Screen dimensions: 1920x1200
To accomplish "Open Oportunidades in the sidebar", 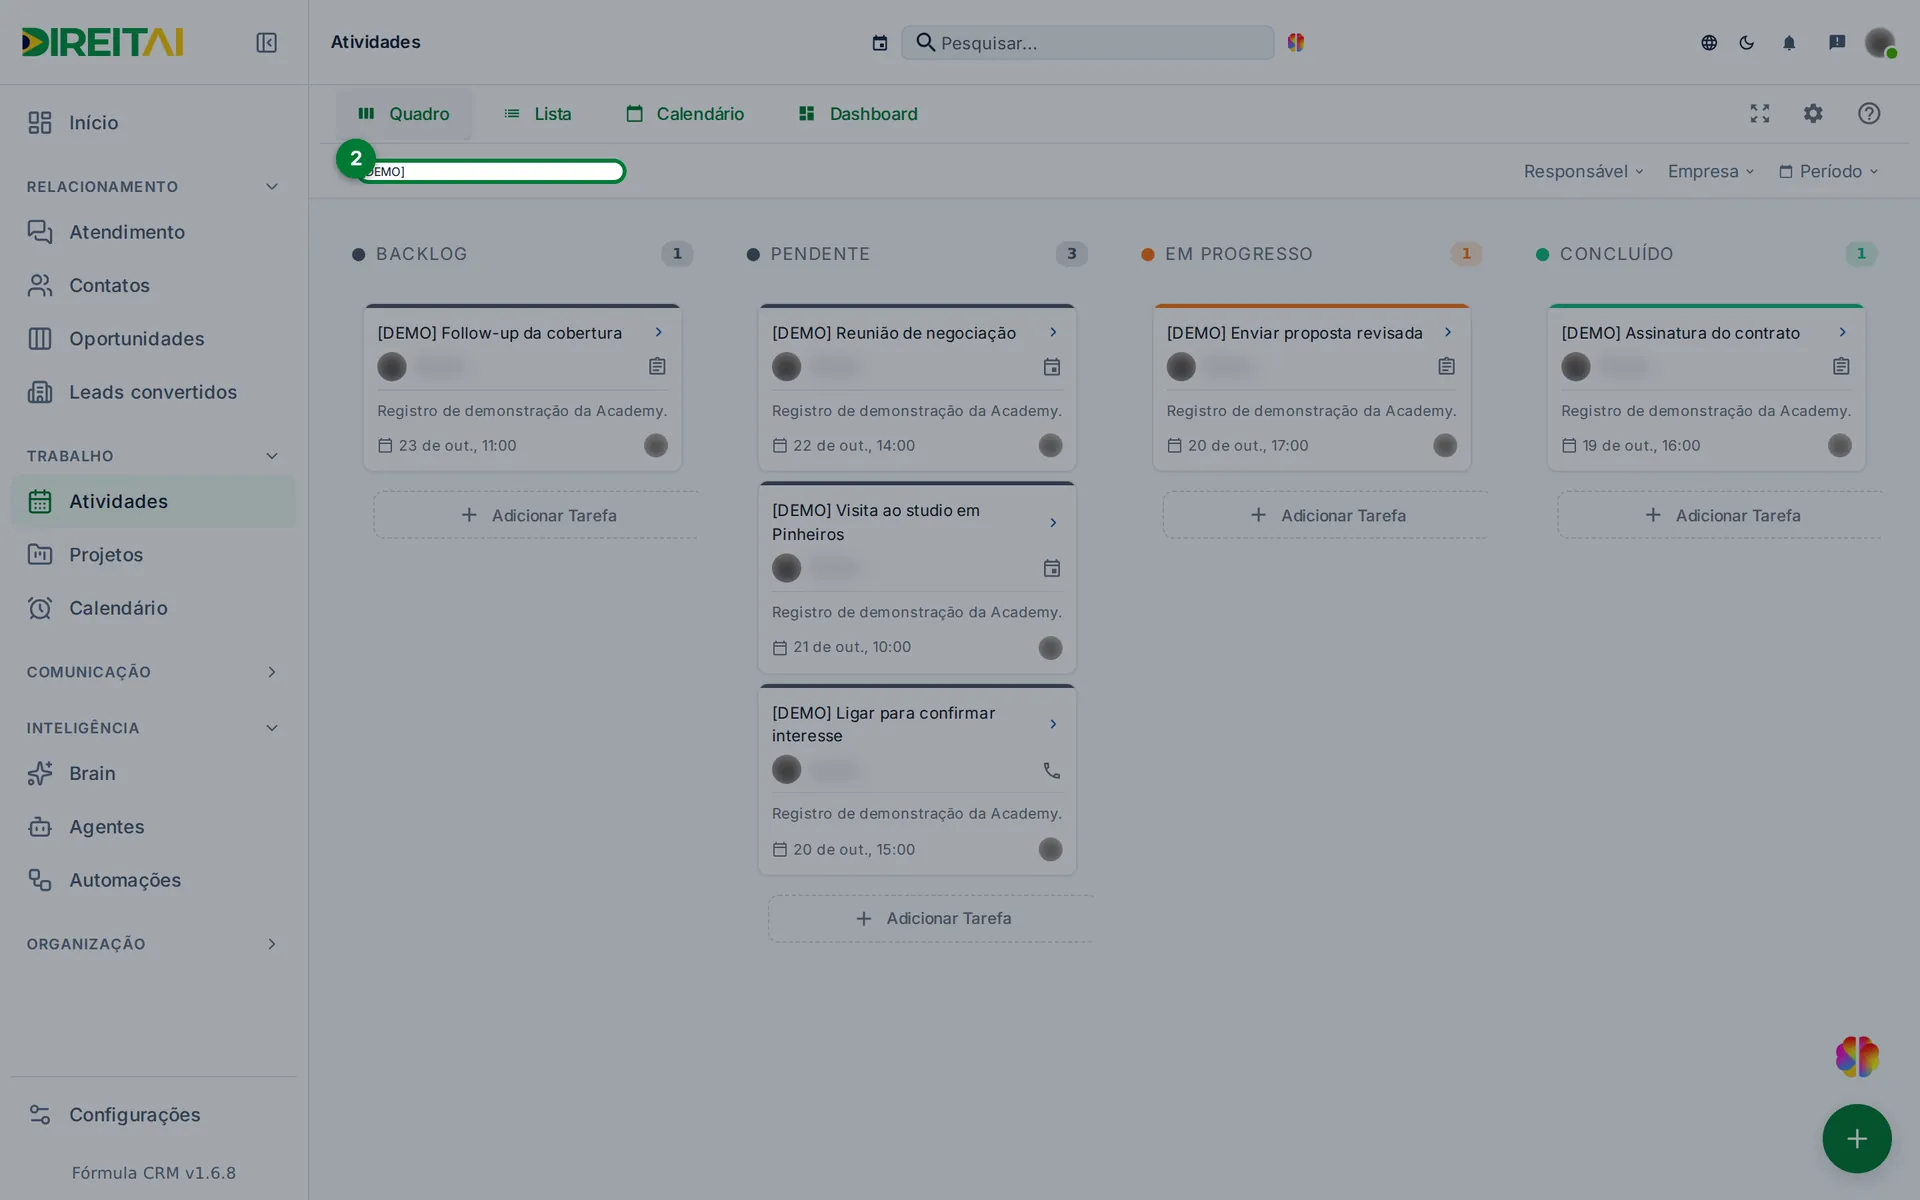I will [x=153, y=339].
